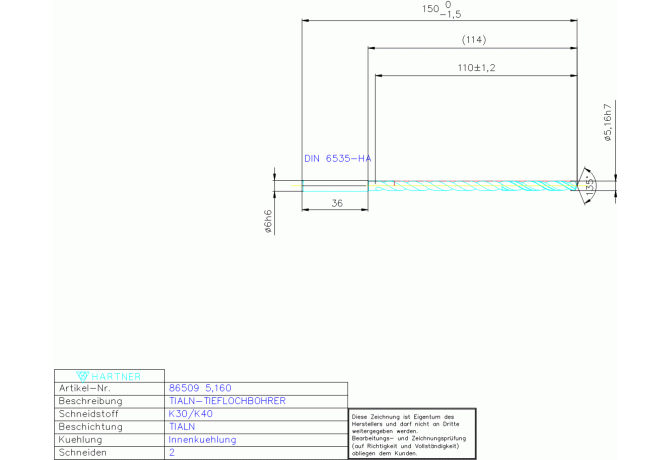This screenshot has width=670, height=460.
Task: Select the fluted drill body in the drawing
Action: (470, 184)
